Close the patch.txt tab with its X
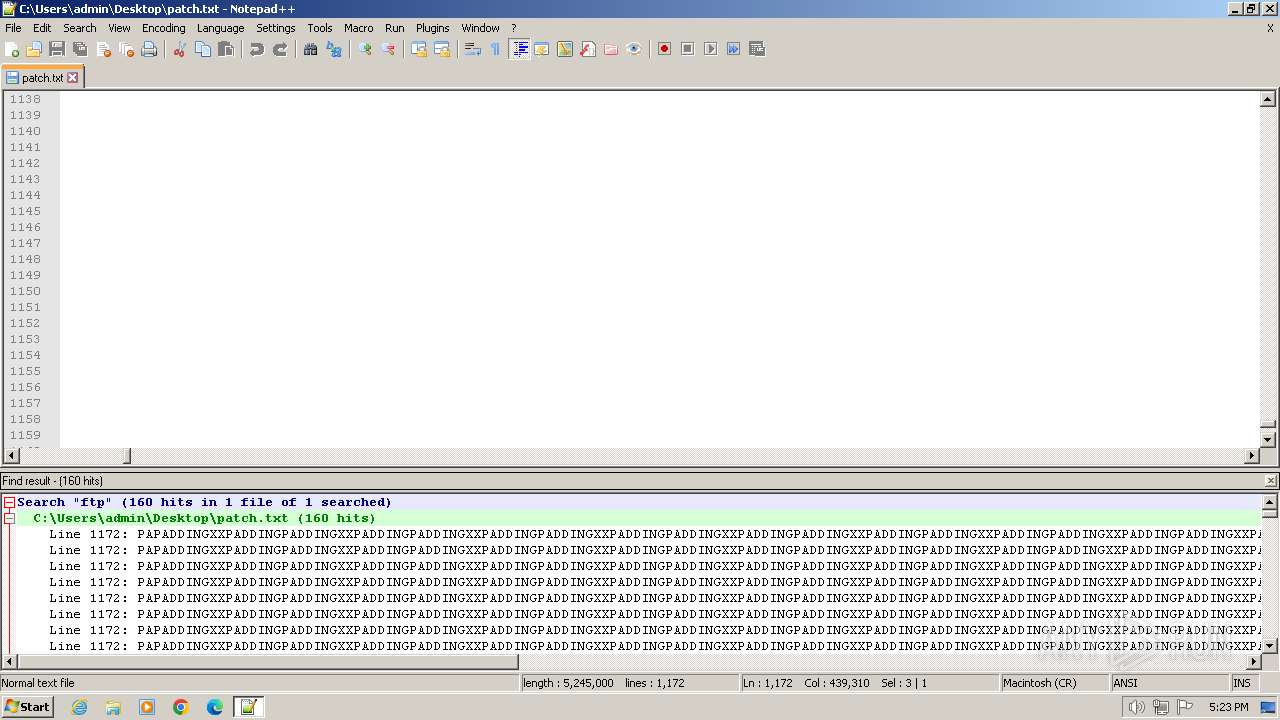1280x720 pixels. (72, 77)
